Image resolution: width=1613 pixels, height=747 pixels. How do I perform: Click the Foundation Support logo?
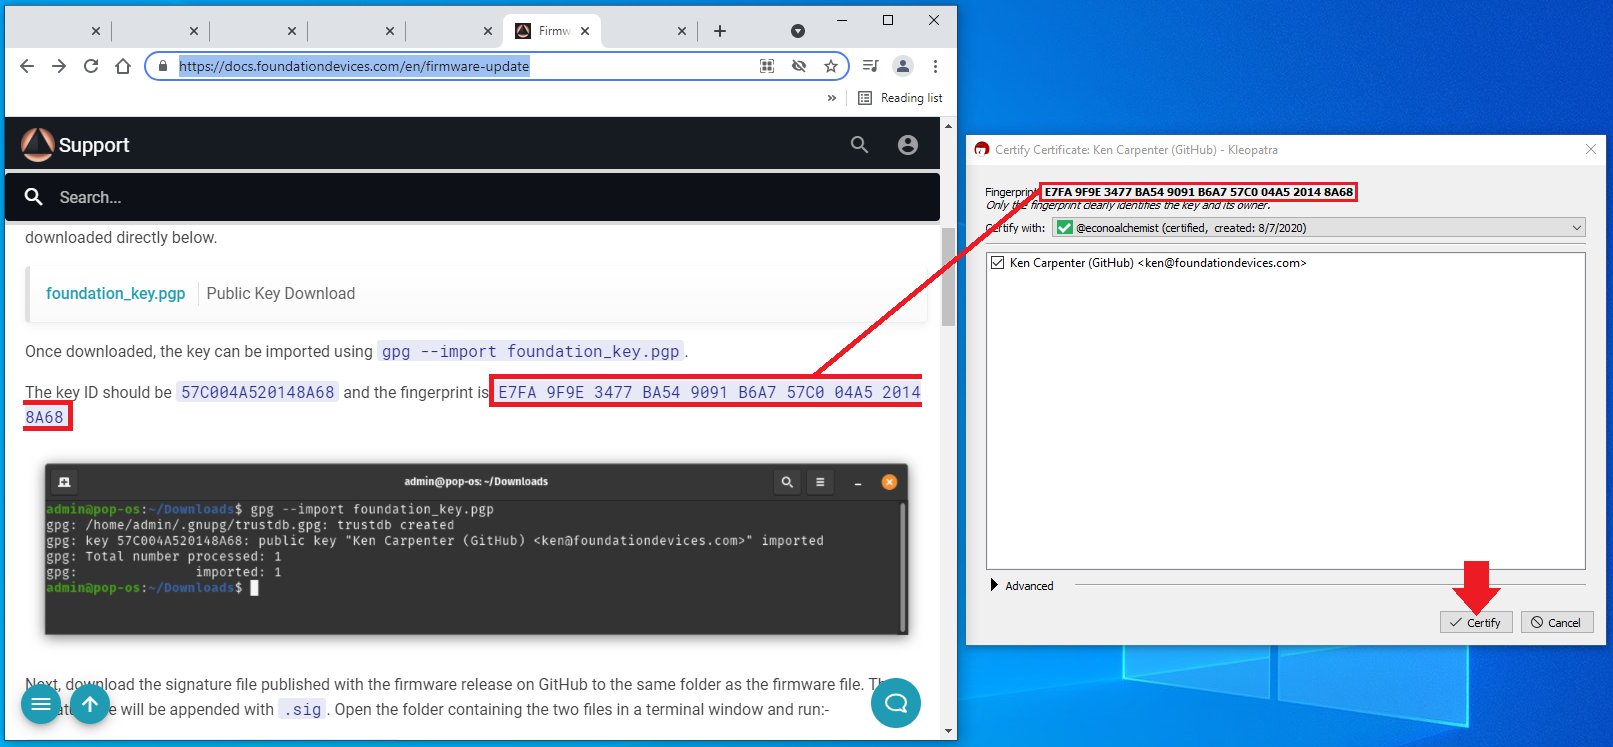pos(76,145)
